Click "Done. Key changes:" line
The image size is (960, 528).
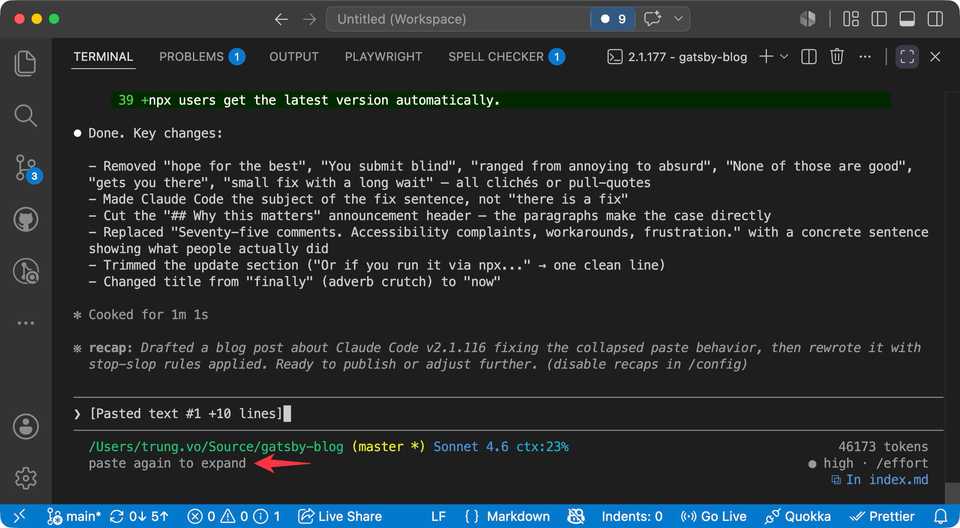point(155,133)
